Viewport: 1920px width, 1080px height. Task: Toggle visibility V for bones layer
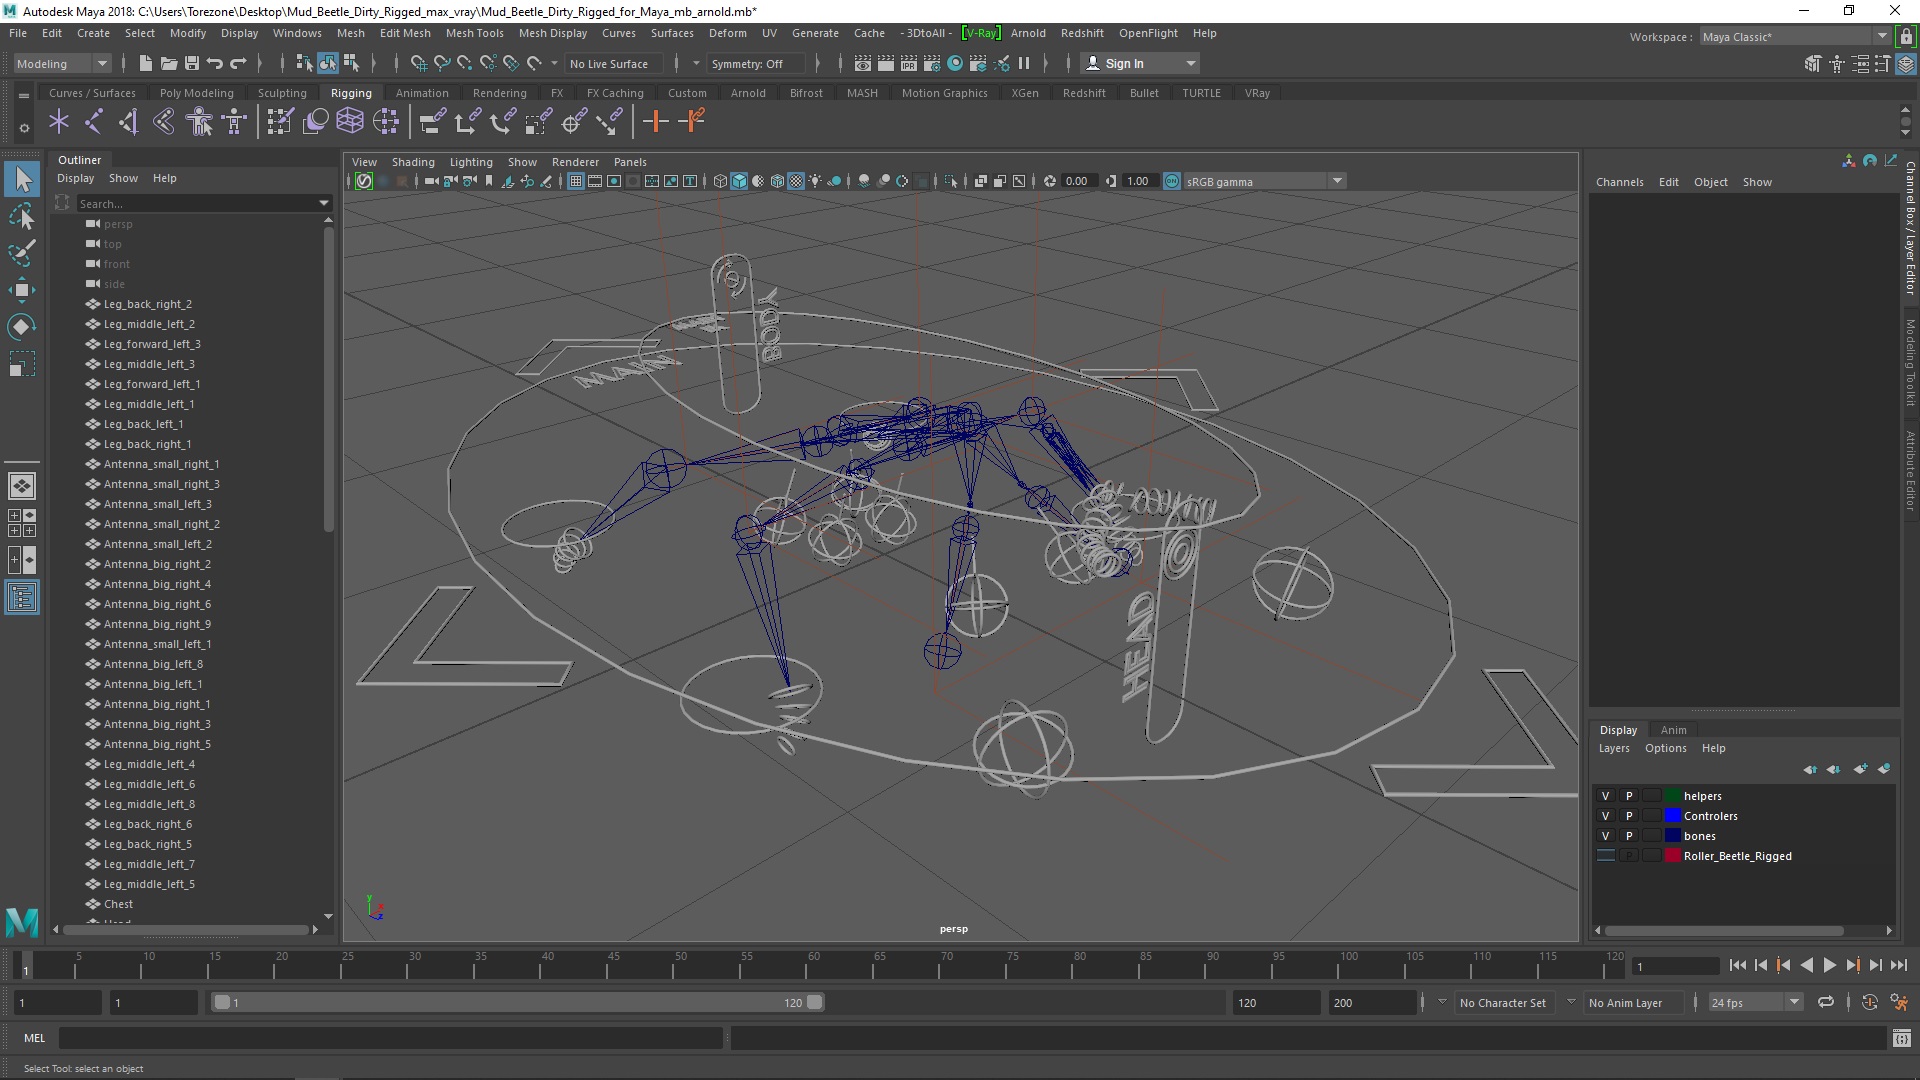pyautogui.click(x=1605, y=835)
